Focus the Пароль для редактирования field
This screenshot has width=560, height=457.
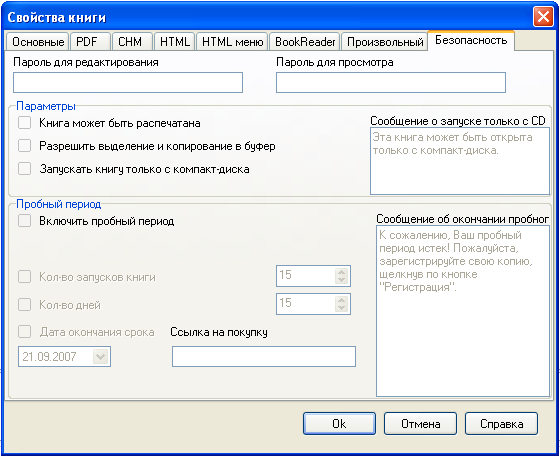click(x=128, y=82)
